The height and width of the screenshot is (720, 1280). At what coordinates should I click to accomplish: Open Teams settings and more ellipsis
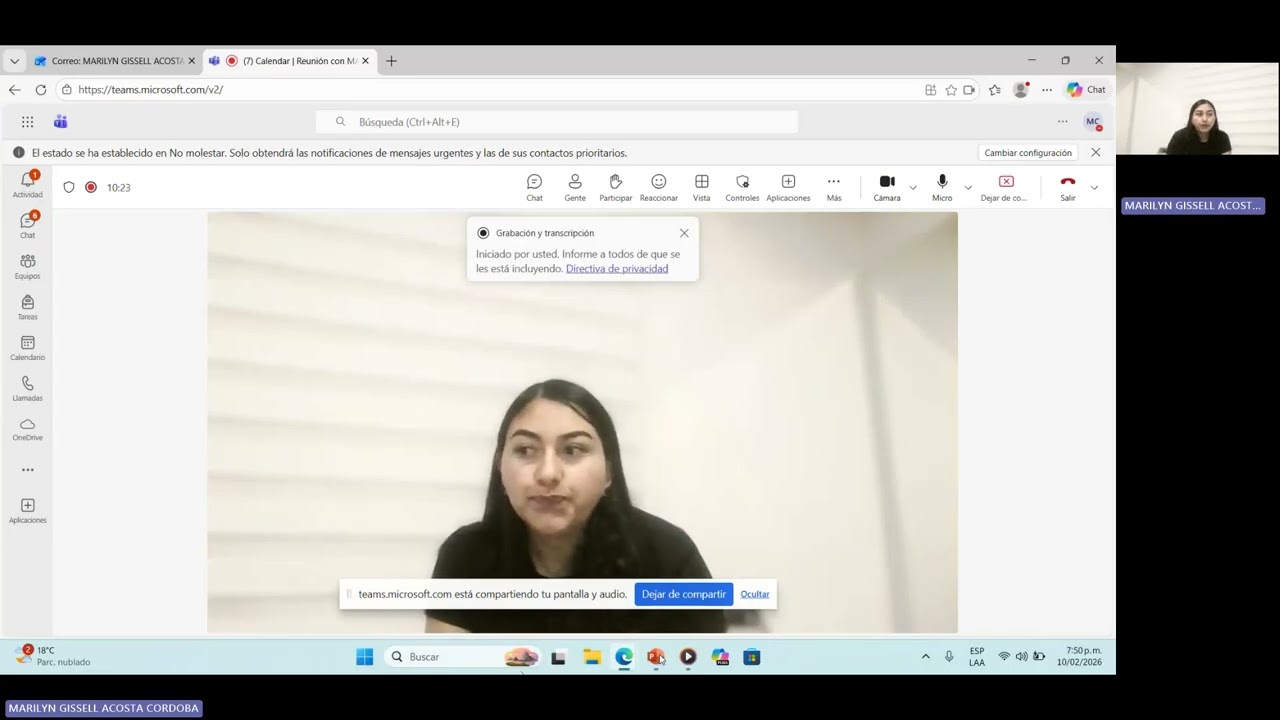pos(1062,122)
